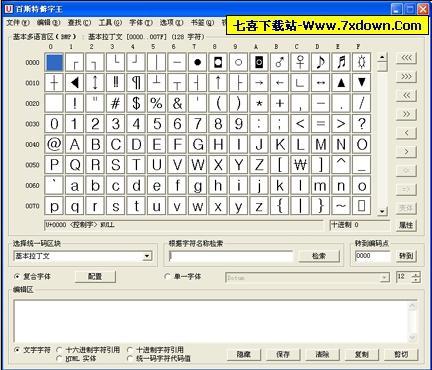Select the double exclamation ‼ cell

coord(116,83)
